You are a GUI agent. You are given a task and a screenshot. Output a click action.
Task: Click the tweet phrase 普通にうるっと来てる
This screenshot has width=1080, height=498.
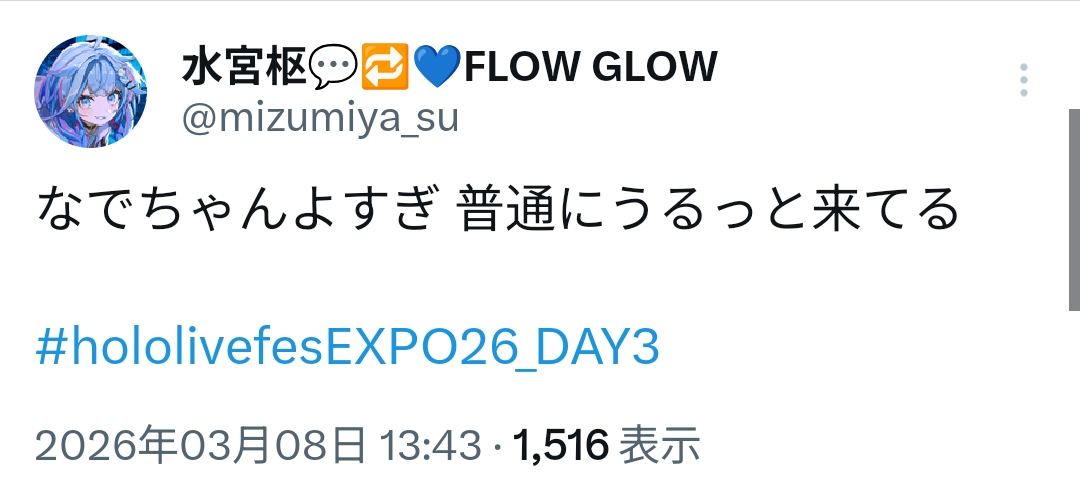click(x=707, y=209)
